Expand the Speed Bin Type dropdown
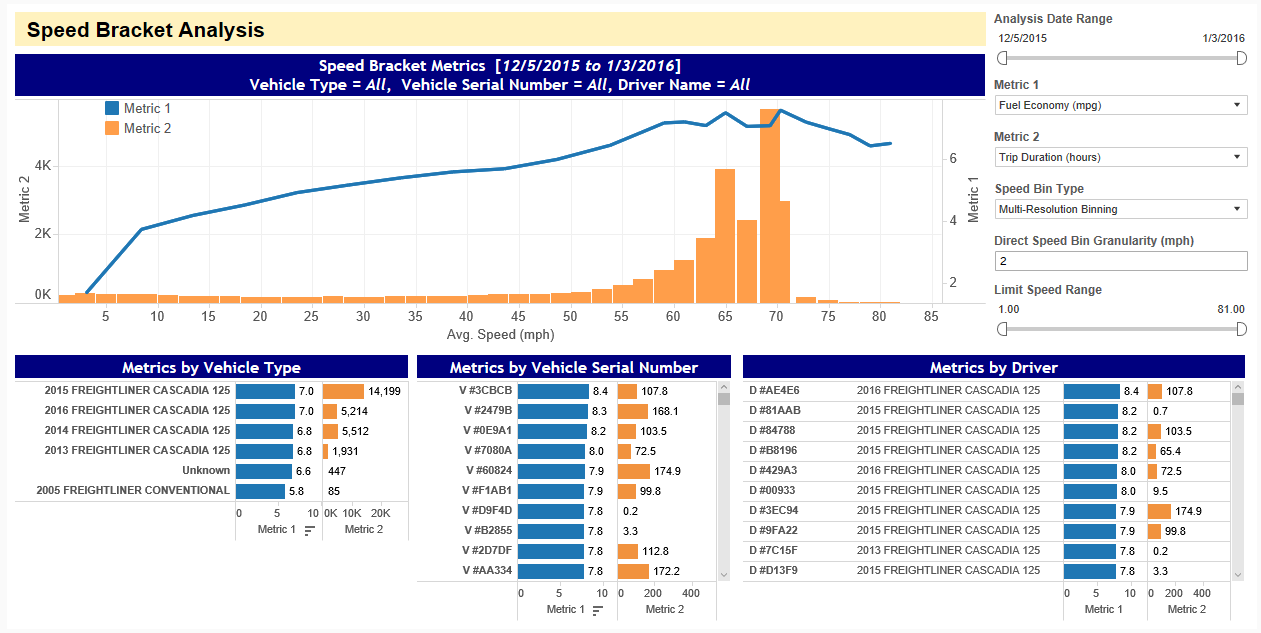The width and height of the screenshot is (1261, 633). pos(1120,209)
